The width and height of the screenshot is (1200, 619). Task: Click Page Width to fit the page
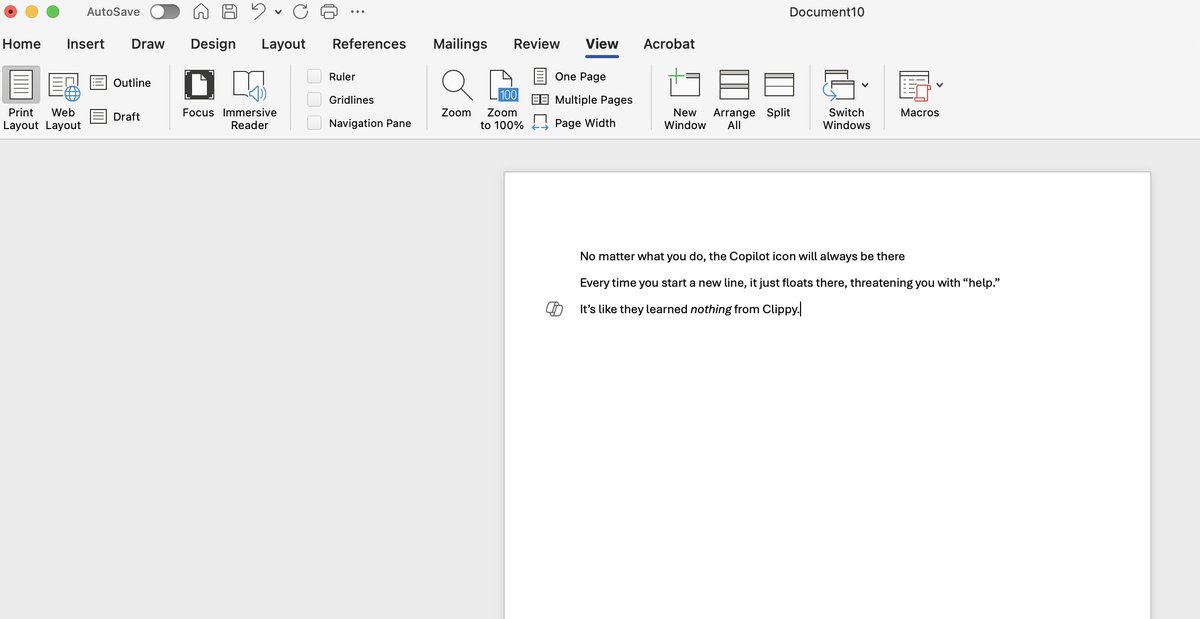583,122
